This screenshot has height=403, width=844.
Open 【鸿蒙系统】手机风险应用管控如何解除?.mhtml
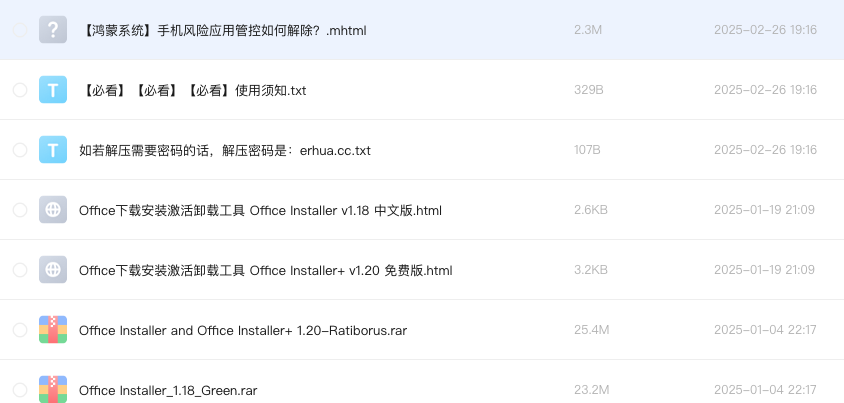click(x=223, y=31)
